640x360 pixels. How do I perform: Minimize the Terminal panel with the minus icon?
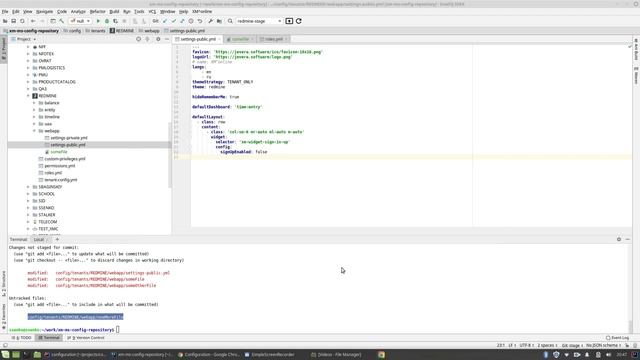[x=628, y=240]
